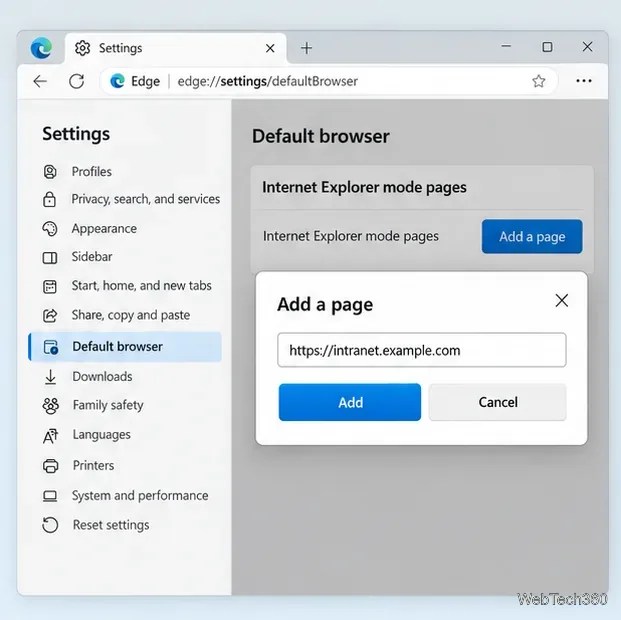
Task: Click the Sidebar panel icon
Action: pos(50,258)
